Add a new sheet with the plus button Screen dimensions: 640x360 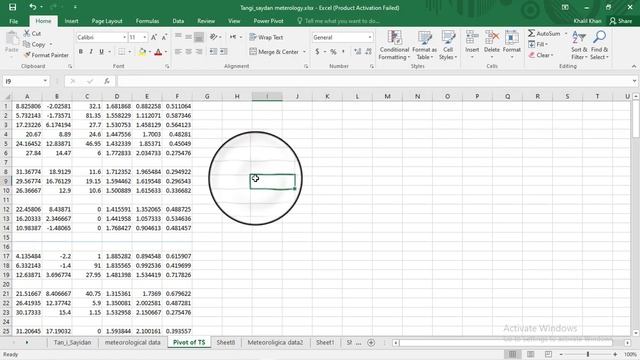(371, 342)
